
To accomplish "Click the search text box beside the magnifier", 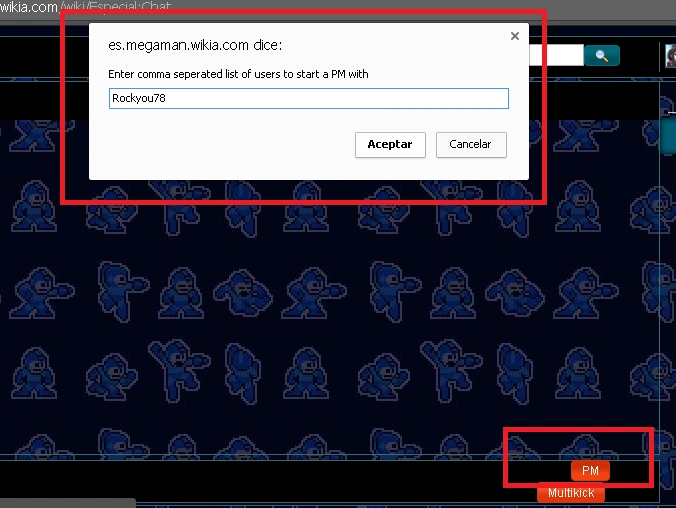I will click(x=557, y=55).
